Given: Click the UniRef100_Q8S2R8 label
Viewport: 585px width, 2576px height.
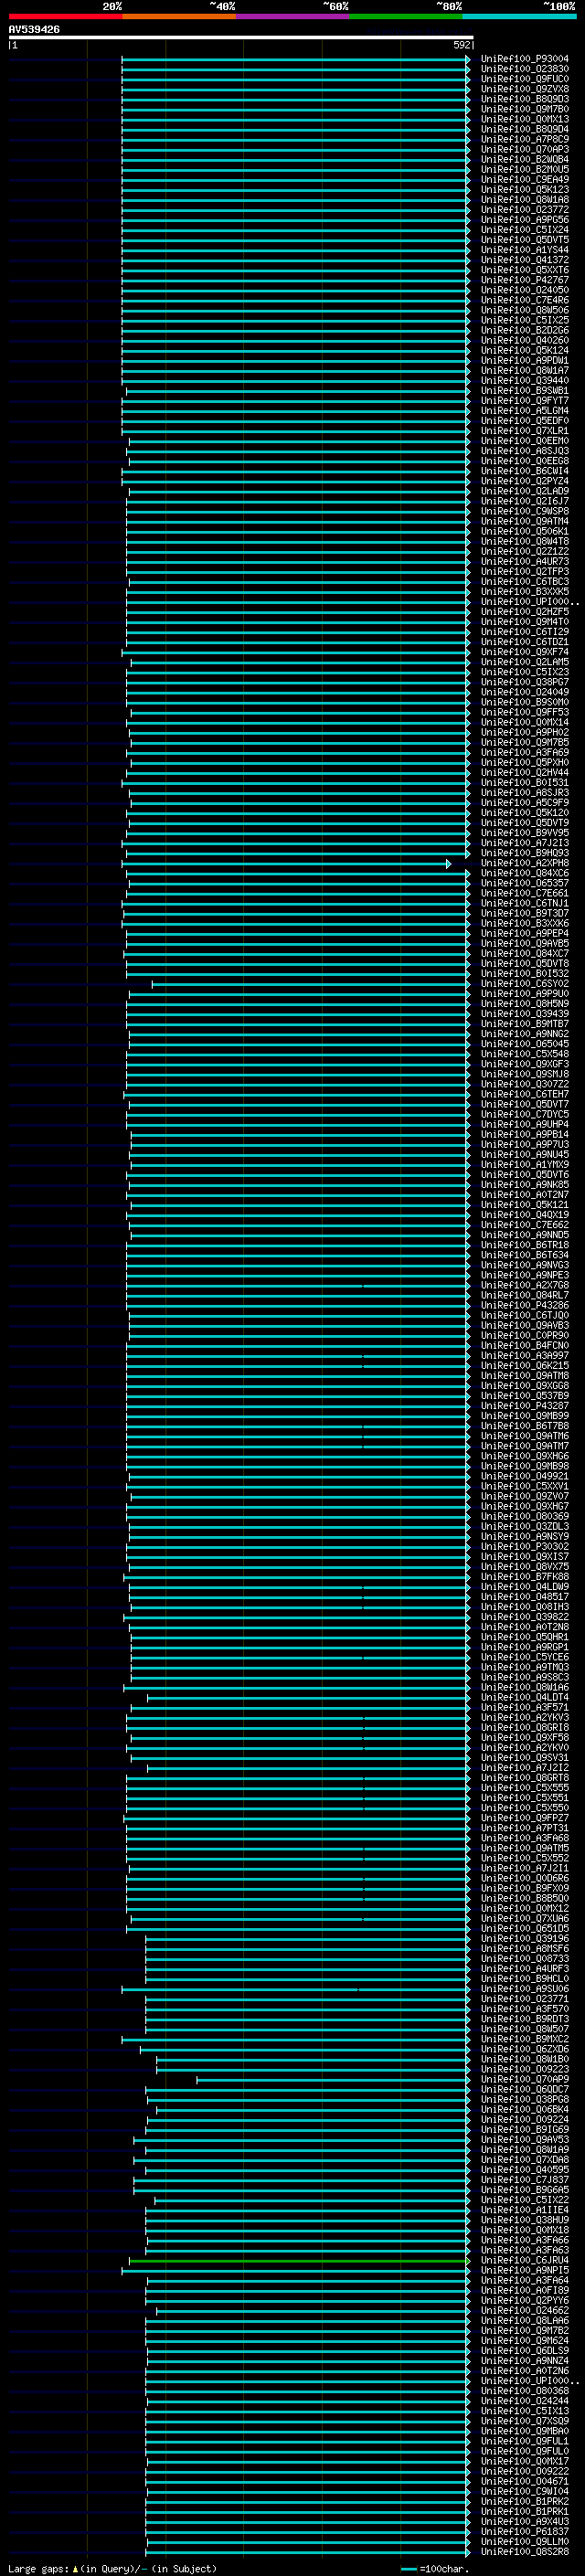Looking at the screenshot, I should (525, 2551).
